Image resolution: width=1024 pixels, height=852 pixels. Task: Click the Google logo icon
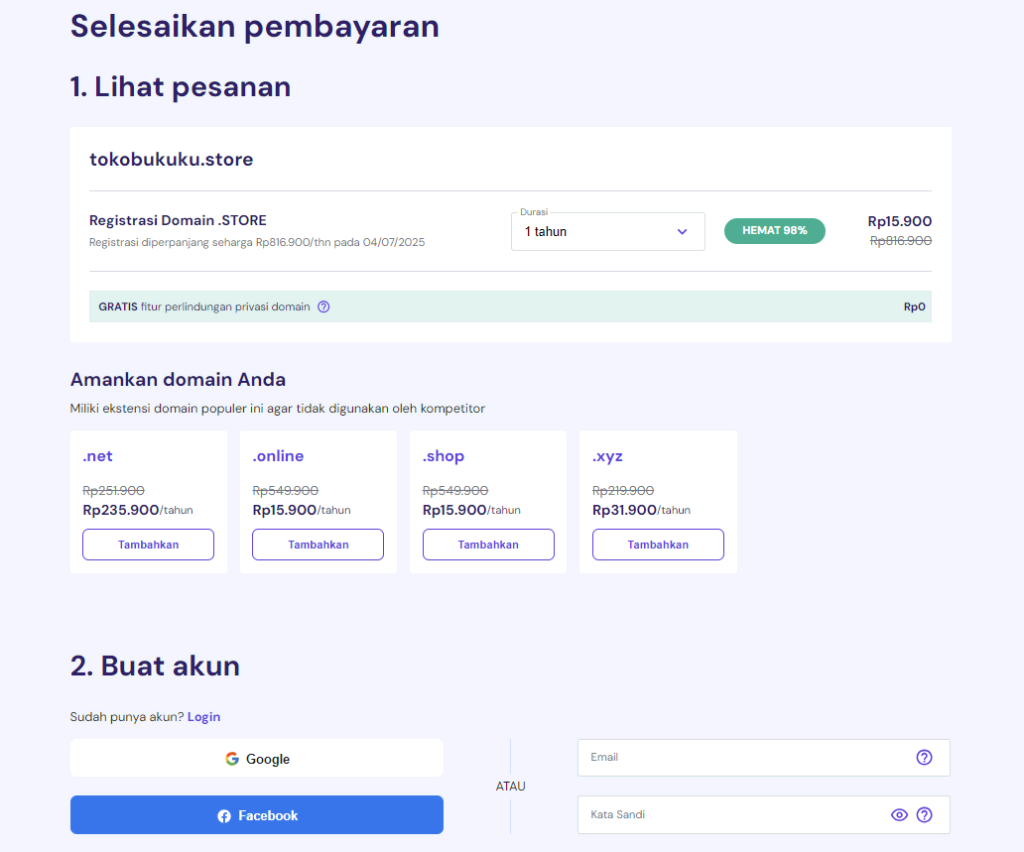[232, 759]
